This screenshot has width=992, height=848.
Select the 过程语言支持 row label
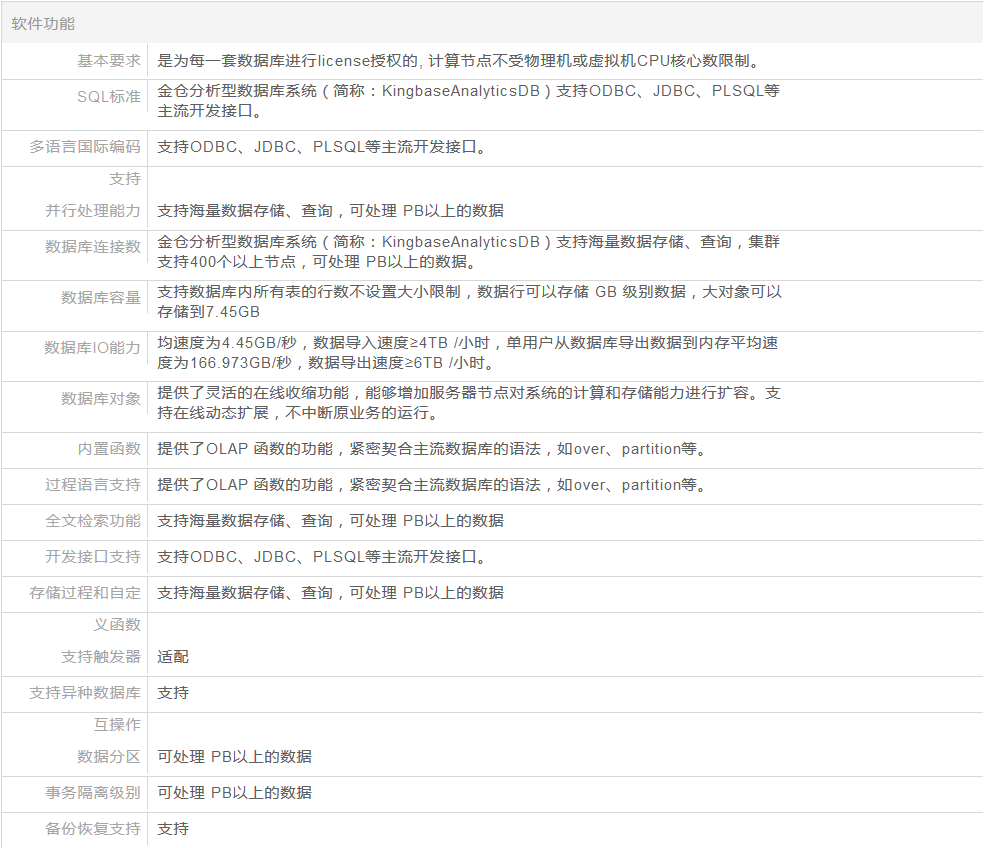93,485
